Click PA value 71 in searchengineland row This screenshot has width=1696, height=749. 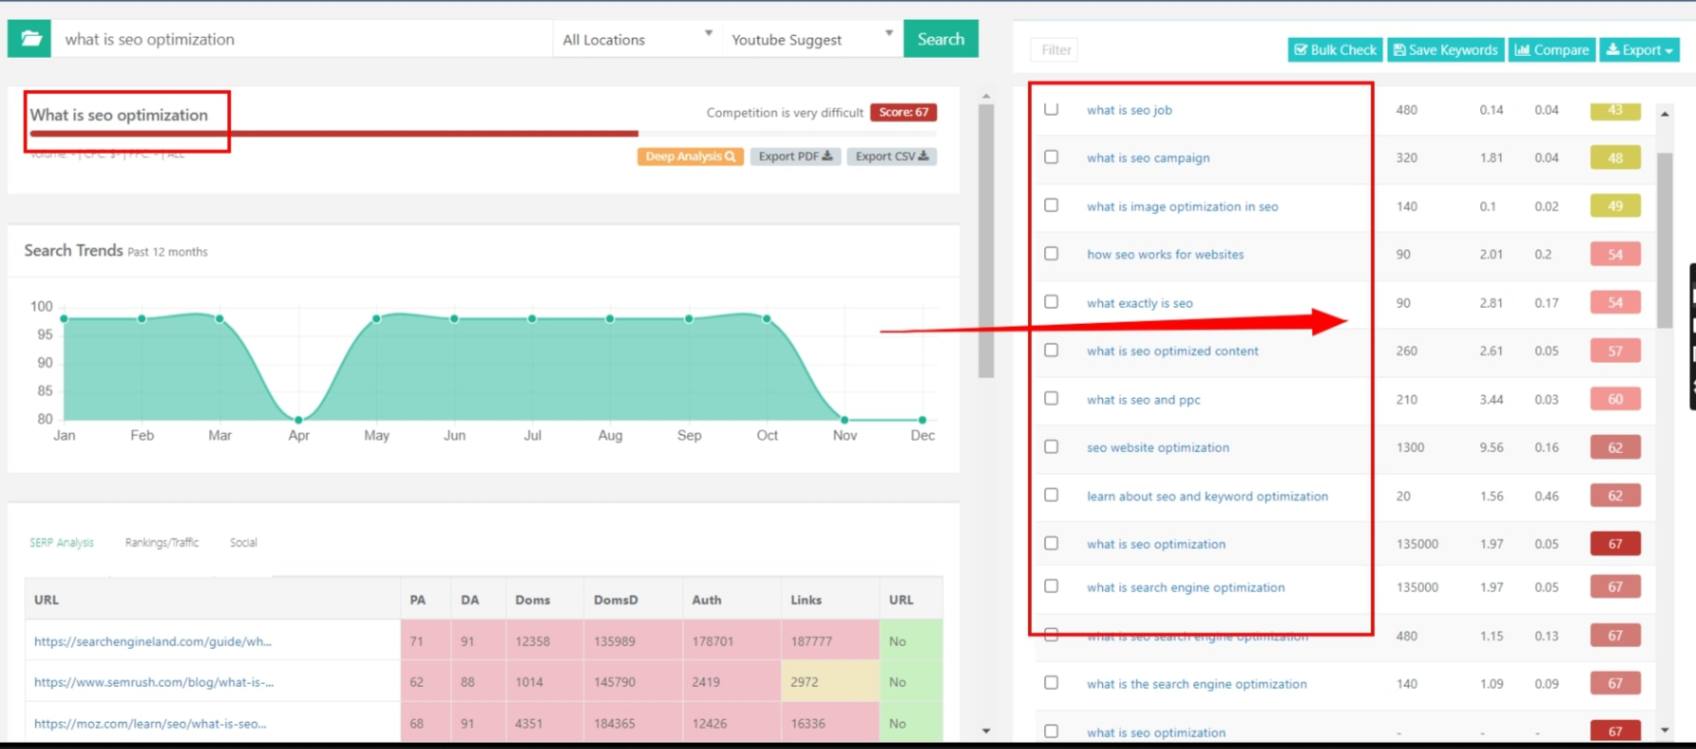pos(416,641)
